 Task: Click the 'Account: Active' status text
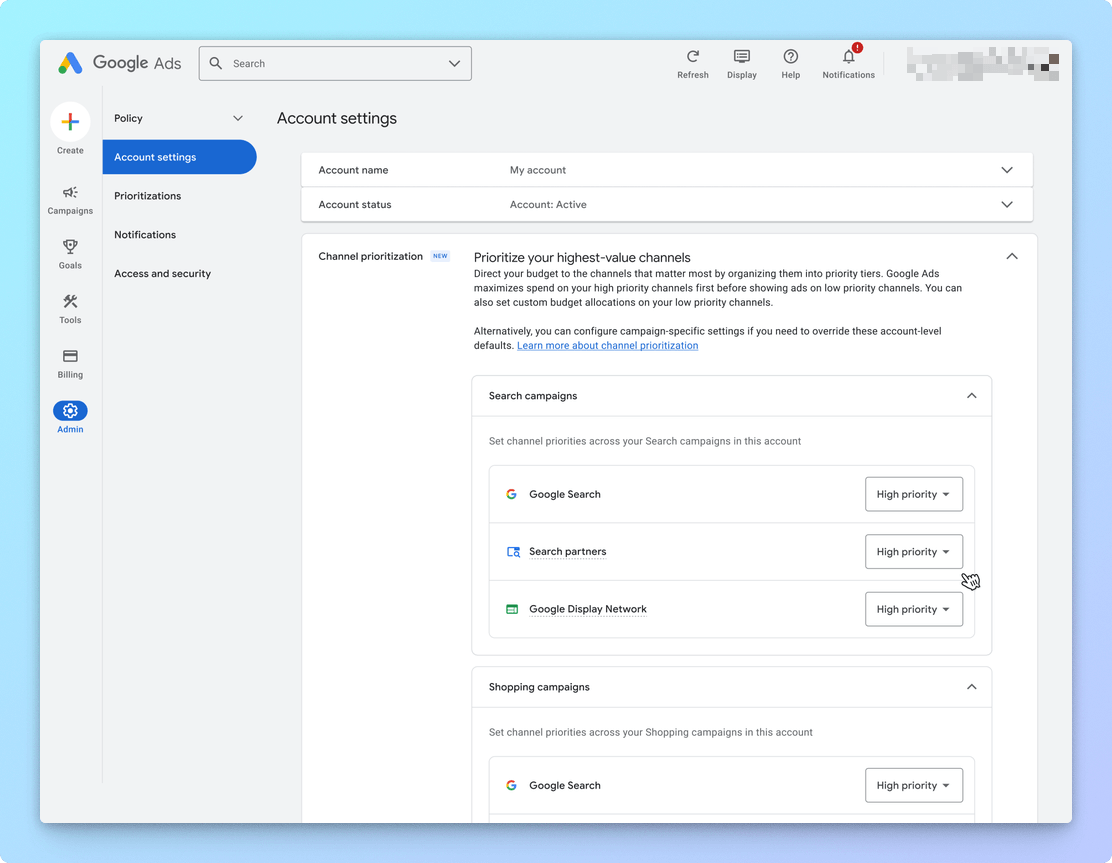(548, 204)
